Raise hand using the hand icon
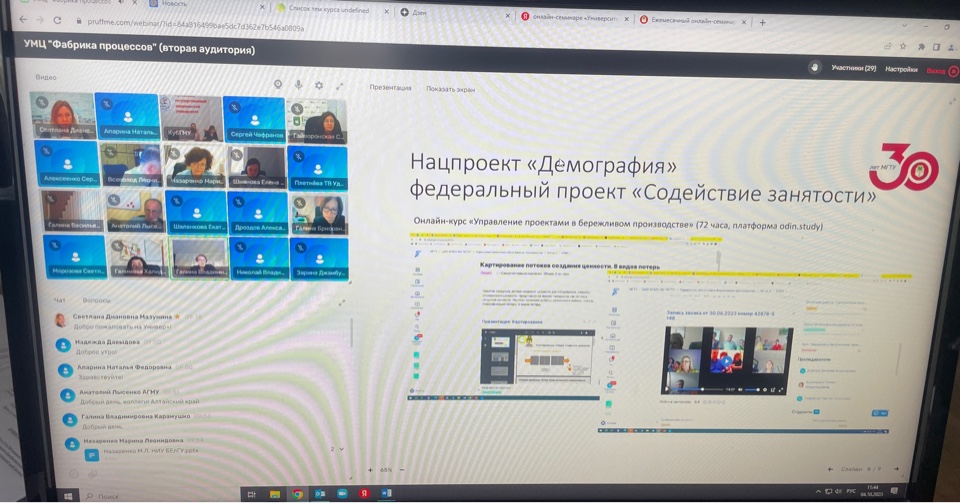 (x=814, y=67)
